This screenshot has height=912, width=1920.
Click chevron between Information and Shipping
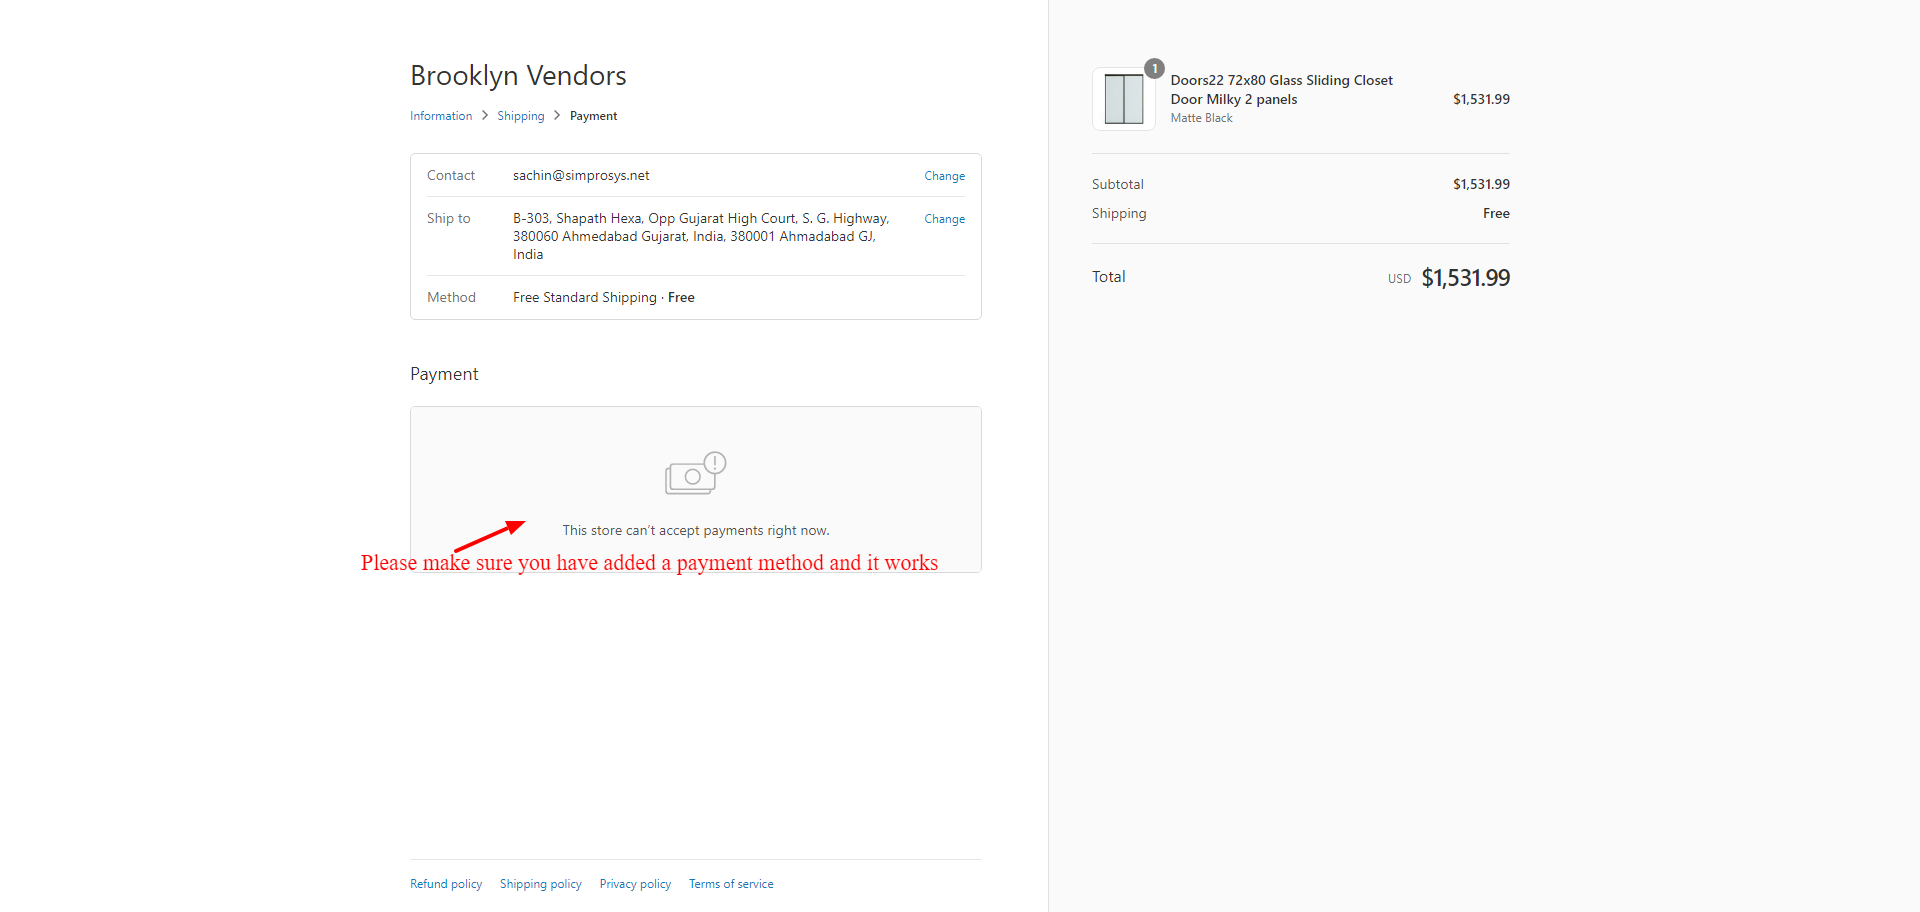click(485, 116)
